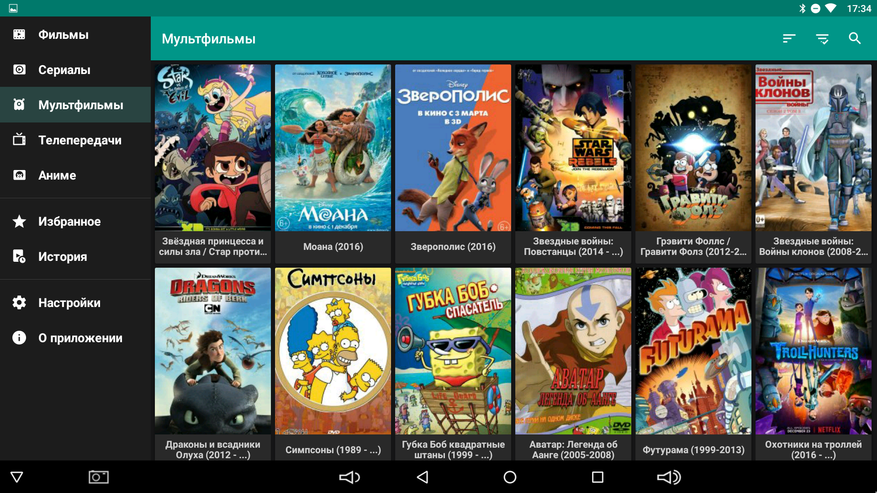Open the Dragons Riders of Berk poster
The height and width of the screenshot is (493, 877).
[x=213, y=351]
